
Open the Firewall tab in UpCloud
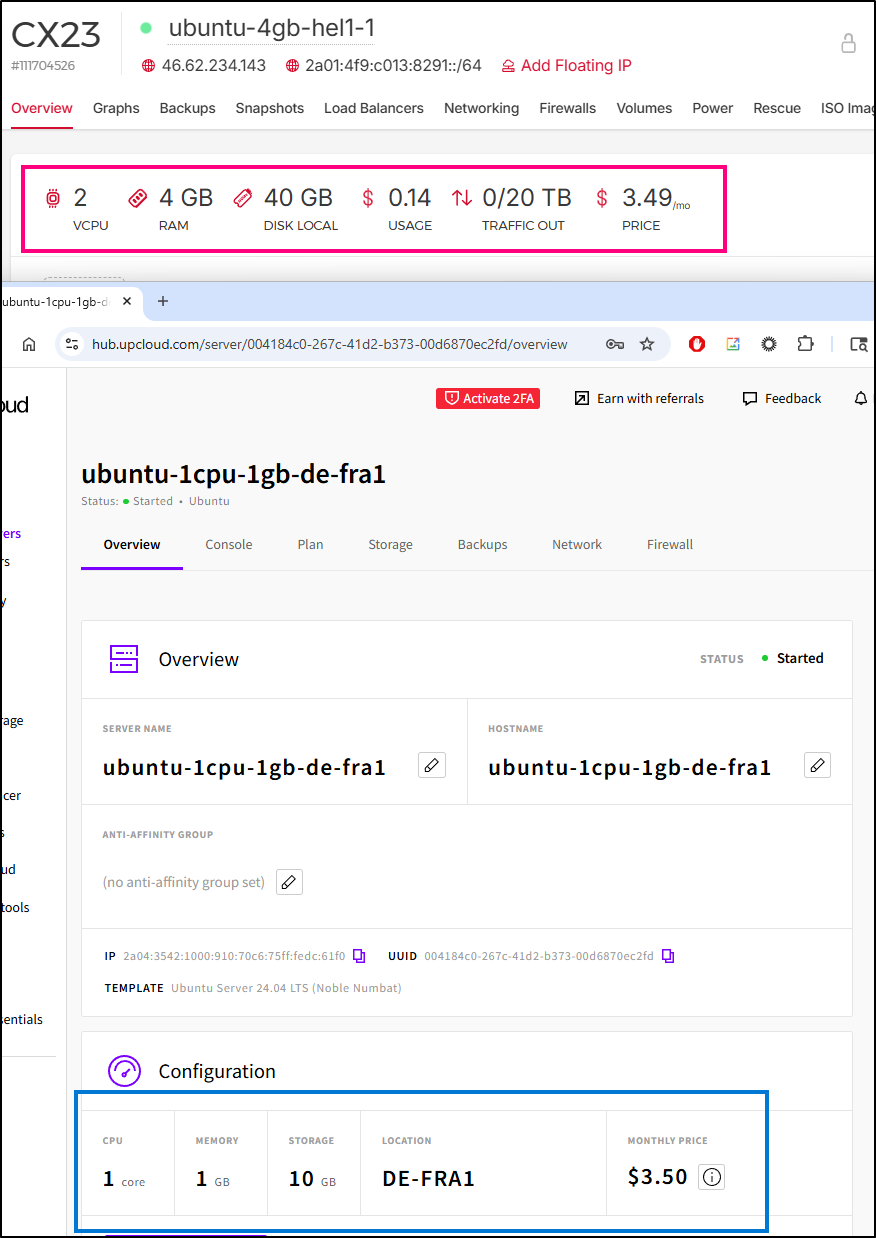pos(670,545)
